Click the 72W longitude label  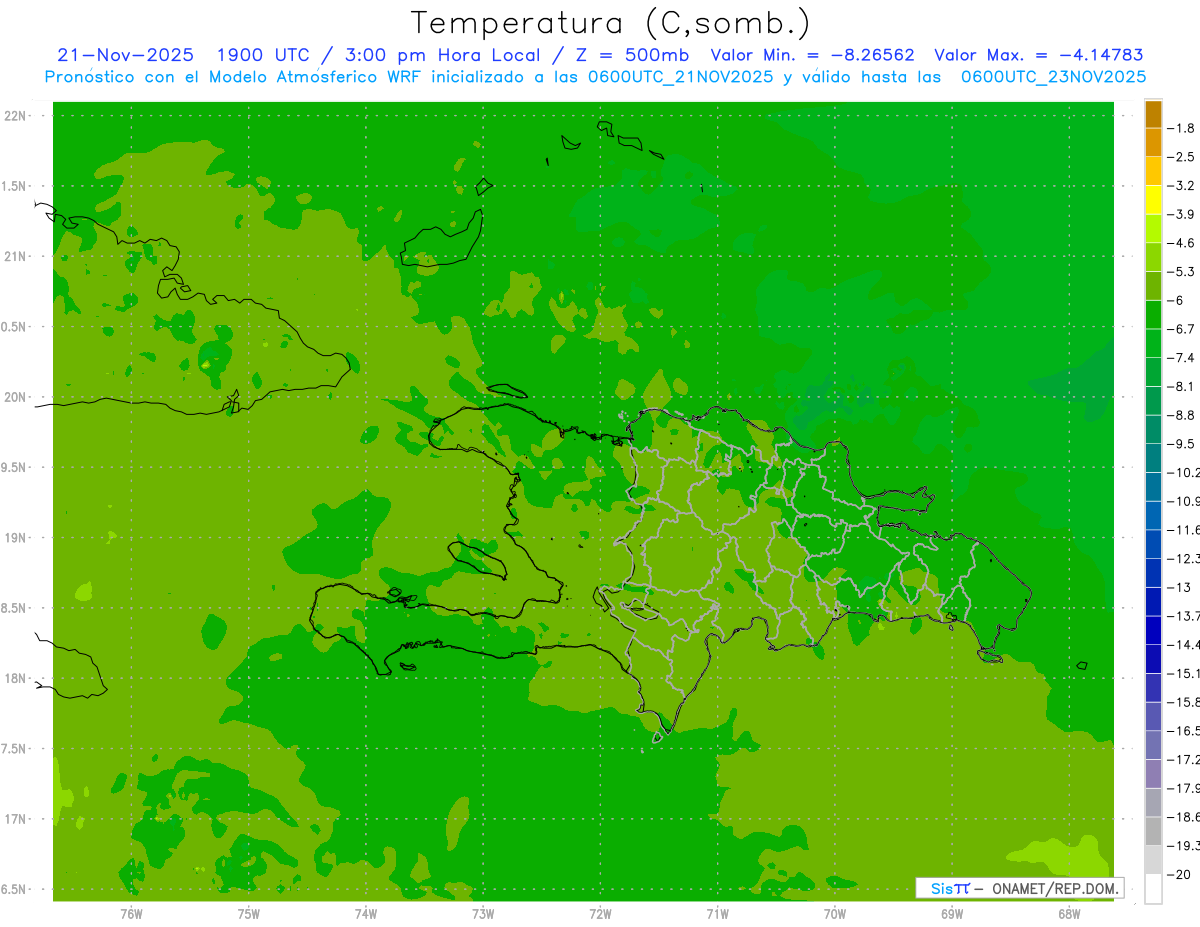pyautogui.click(x=600, y=914)
